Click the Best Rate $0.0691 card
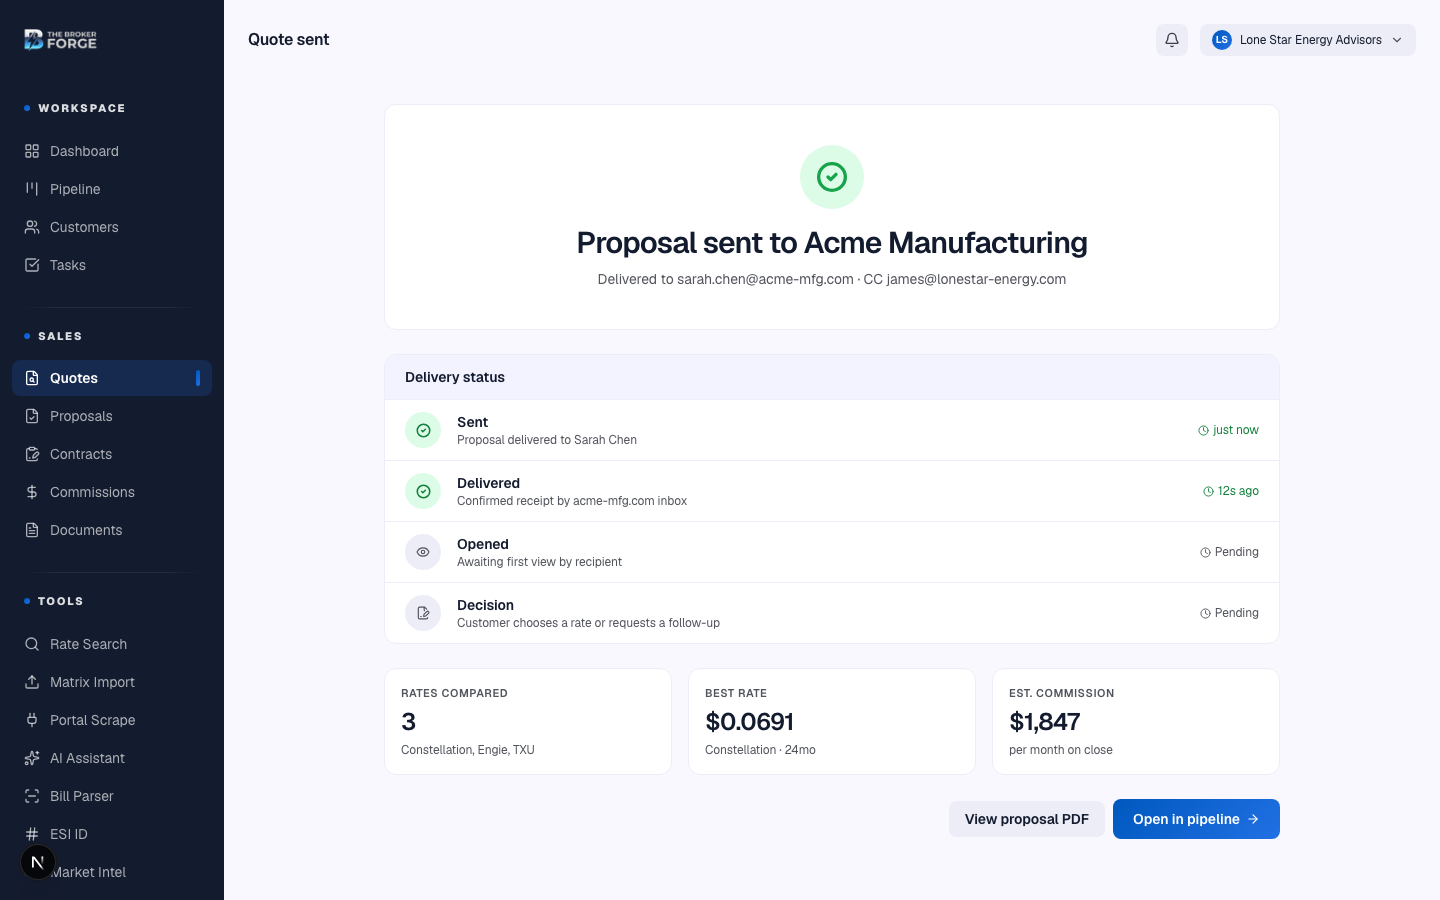This screenshot has height=900, width=1440. pos(832,721)
